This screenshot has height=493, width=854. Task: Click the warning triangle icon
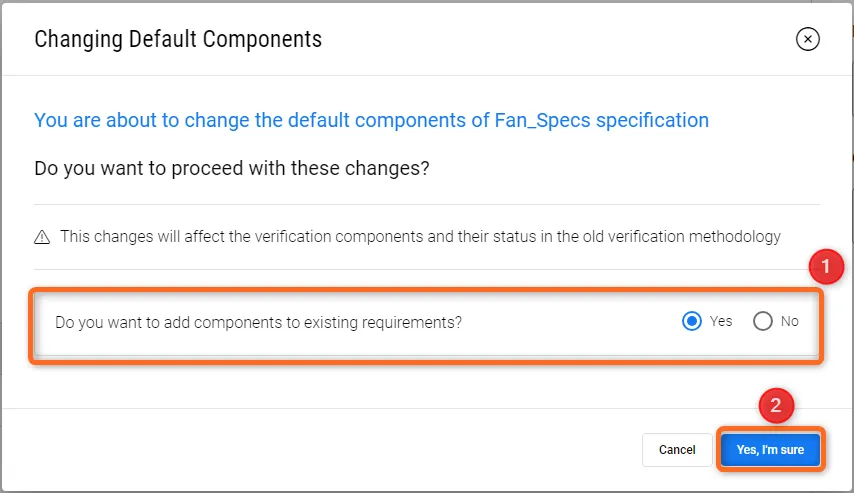tap(42, 237)
